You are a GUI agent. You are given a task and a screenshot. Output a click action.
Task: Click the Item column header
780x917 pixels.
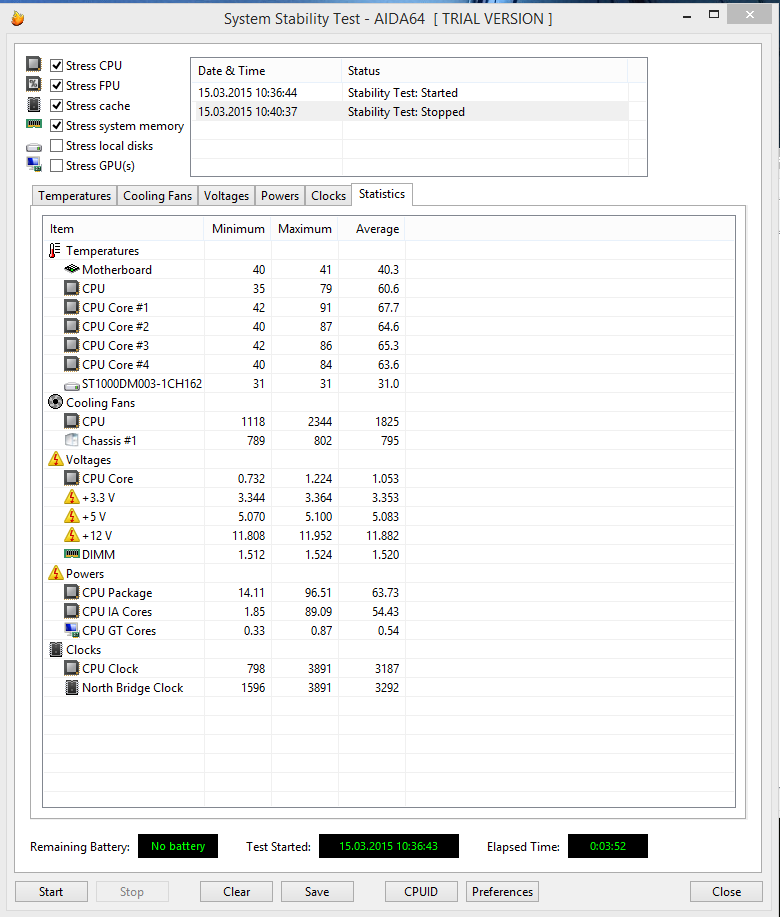pos(124,229)
